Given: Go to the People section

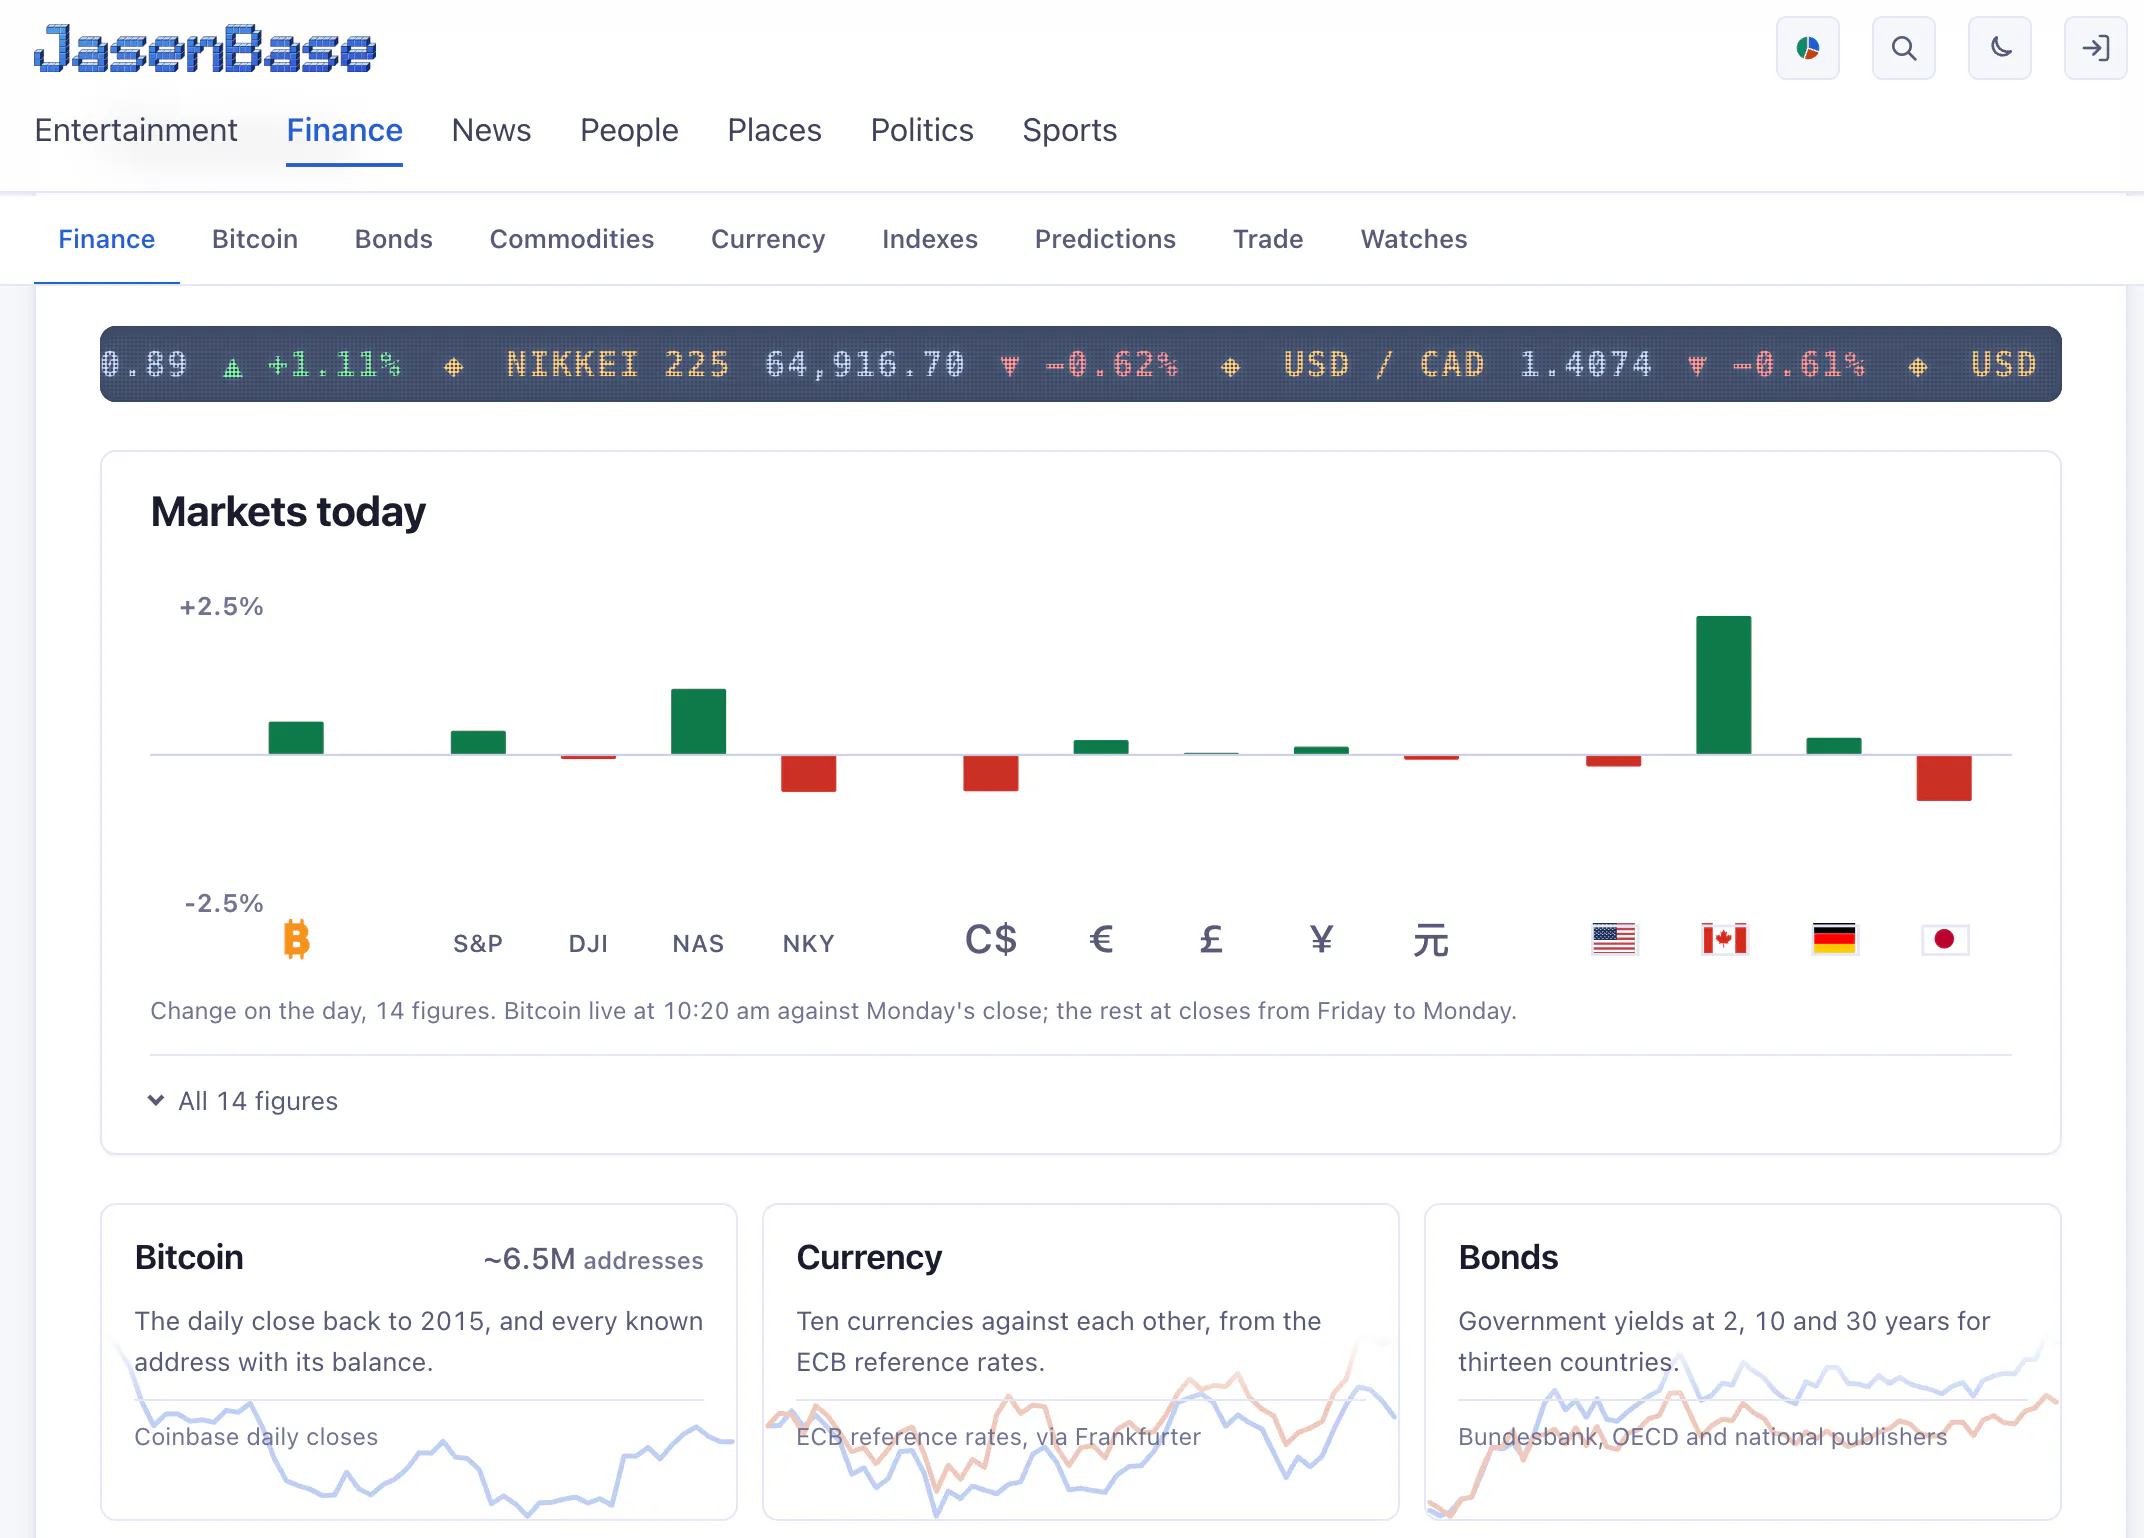Looking at the screenshot, I should point(629,130).
